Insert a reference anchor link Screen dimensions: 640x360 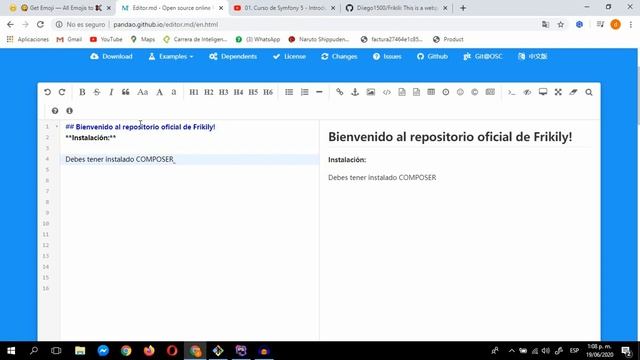pyautogui.click(x=355, y=92)
